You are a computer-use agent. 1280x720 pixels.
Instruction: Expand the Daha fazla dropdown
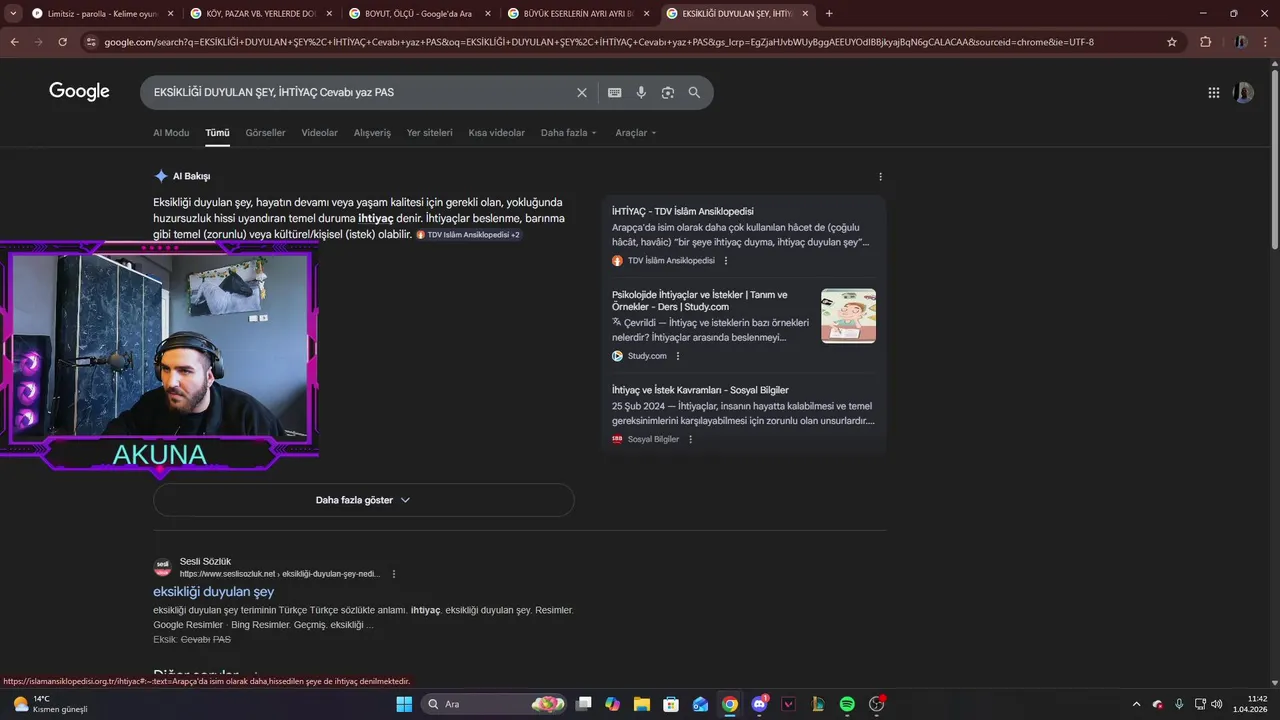tap(569, 133)
